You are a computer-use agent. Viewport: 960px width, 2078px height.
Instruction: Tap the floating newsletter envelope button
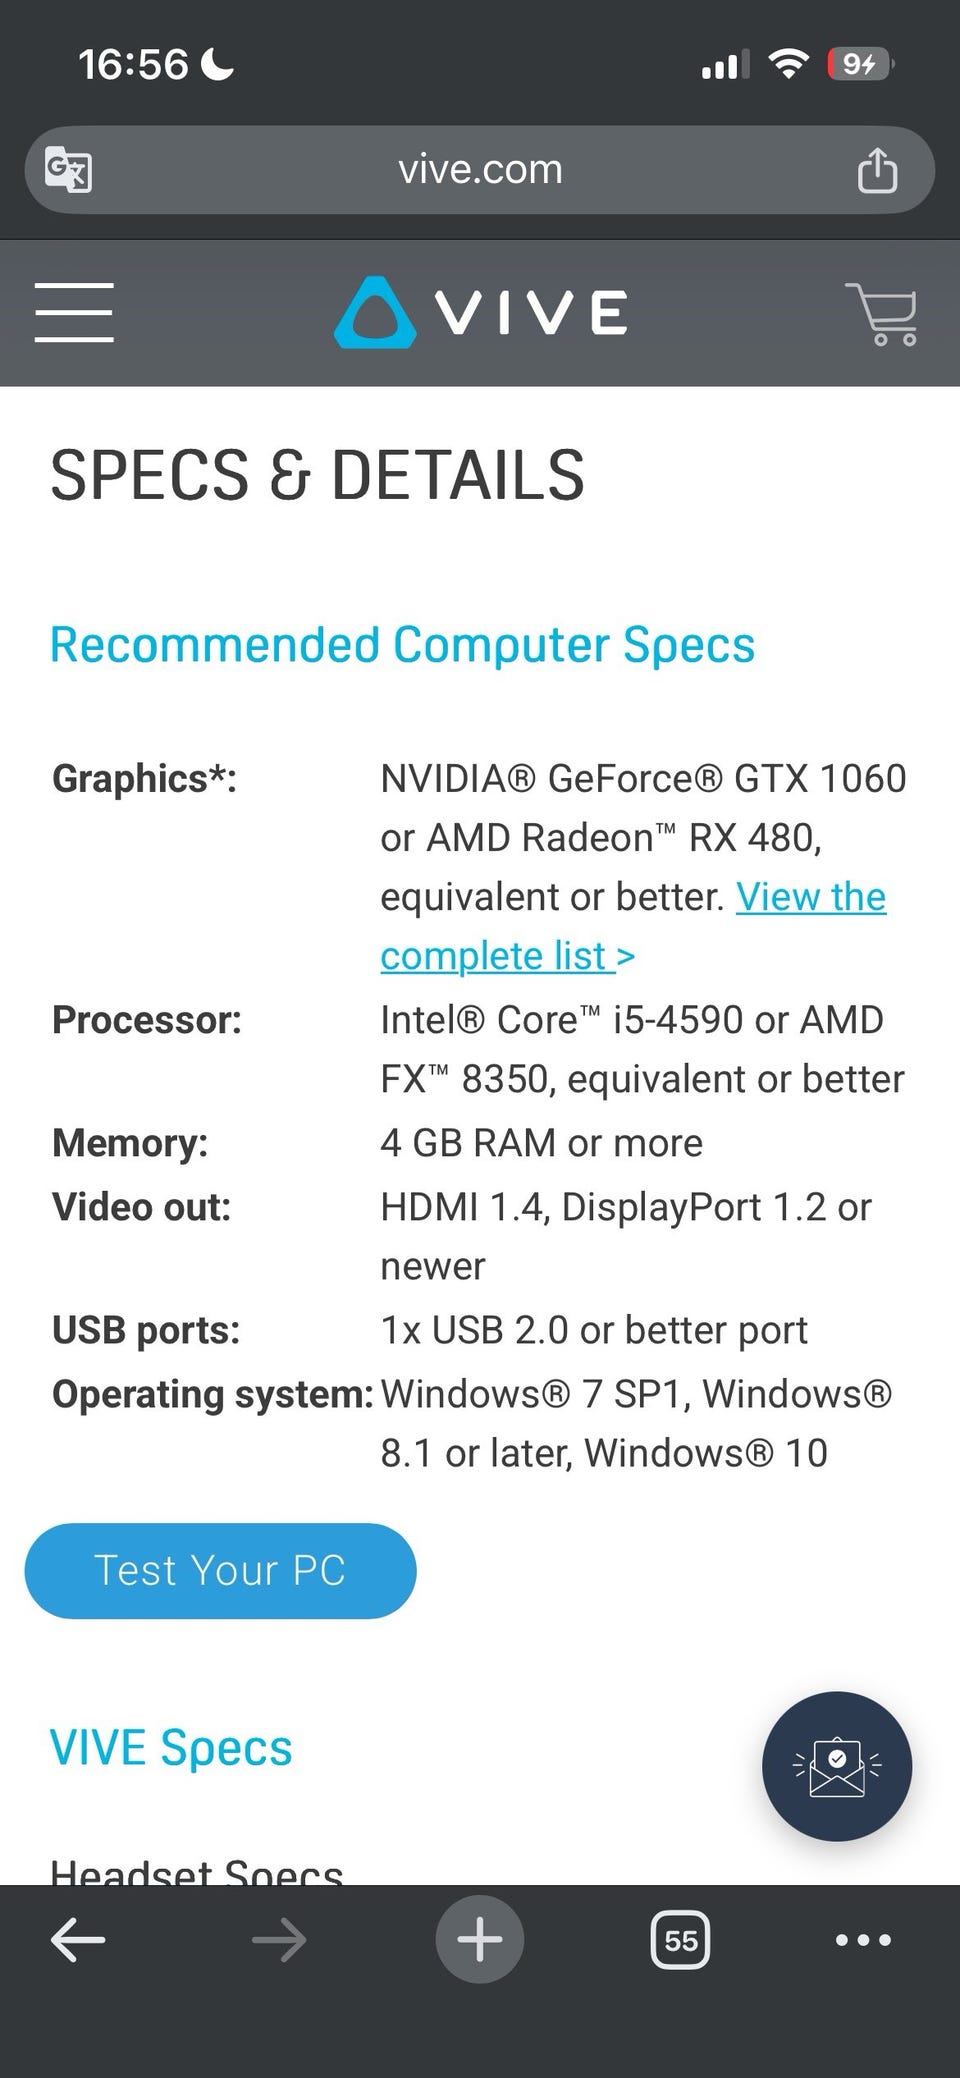(836, 1766)
